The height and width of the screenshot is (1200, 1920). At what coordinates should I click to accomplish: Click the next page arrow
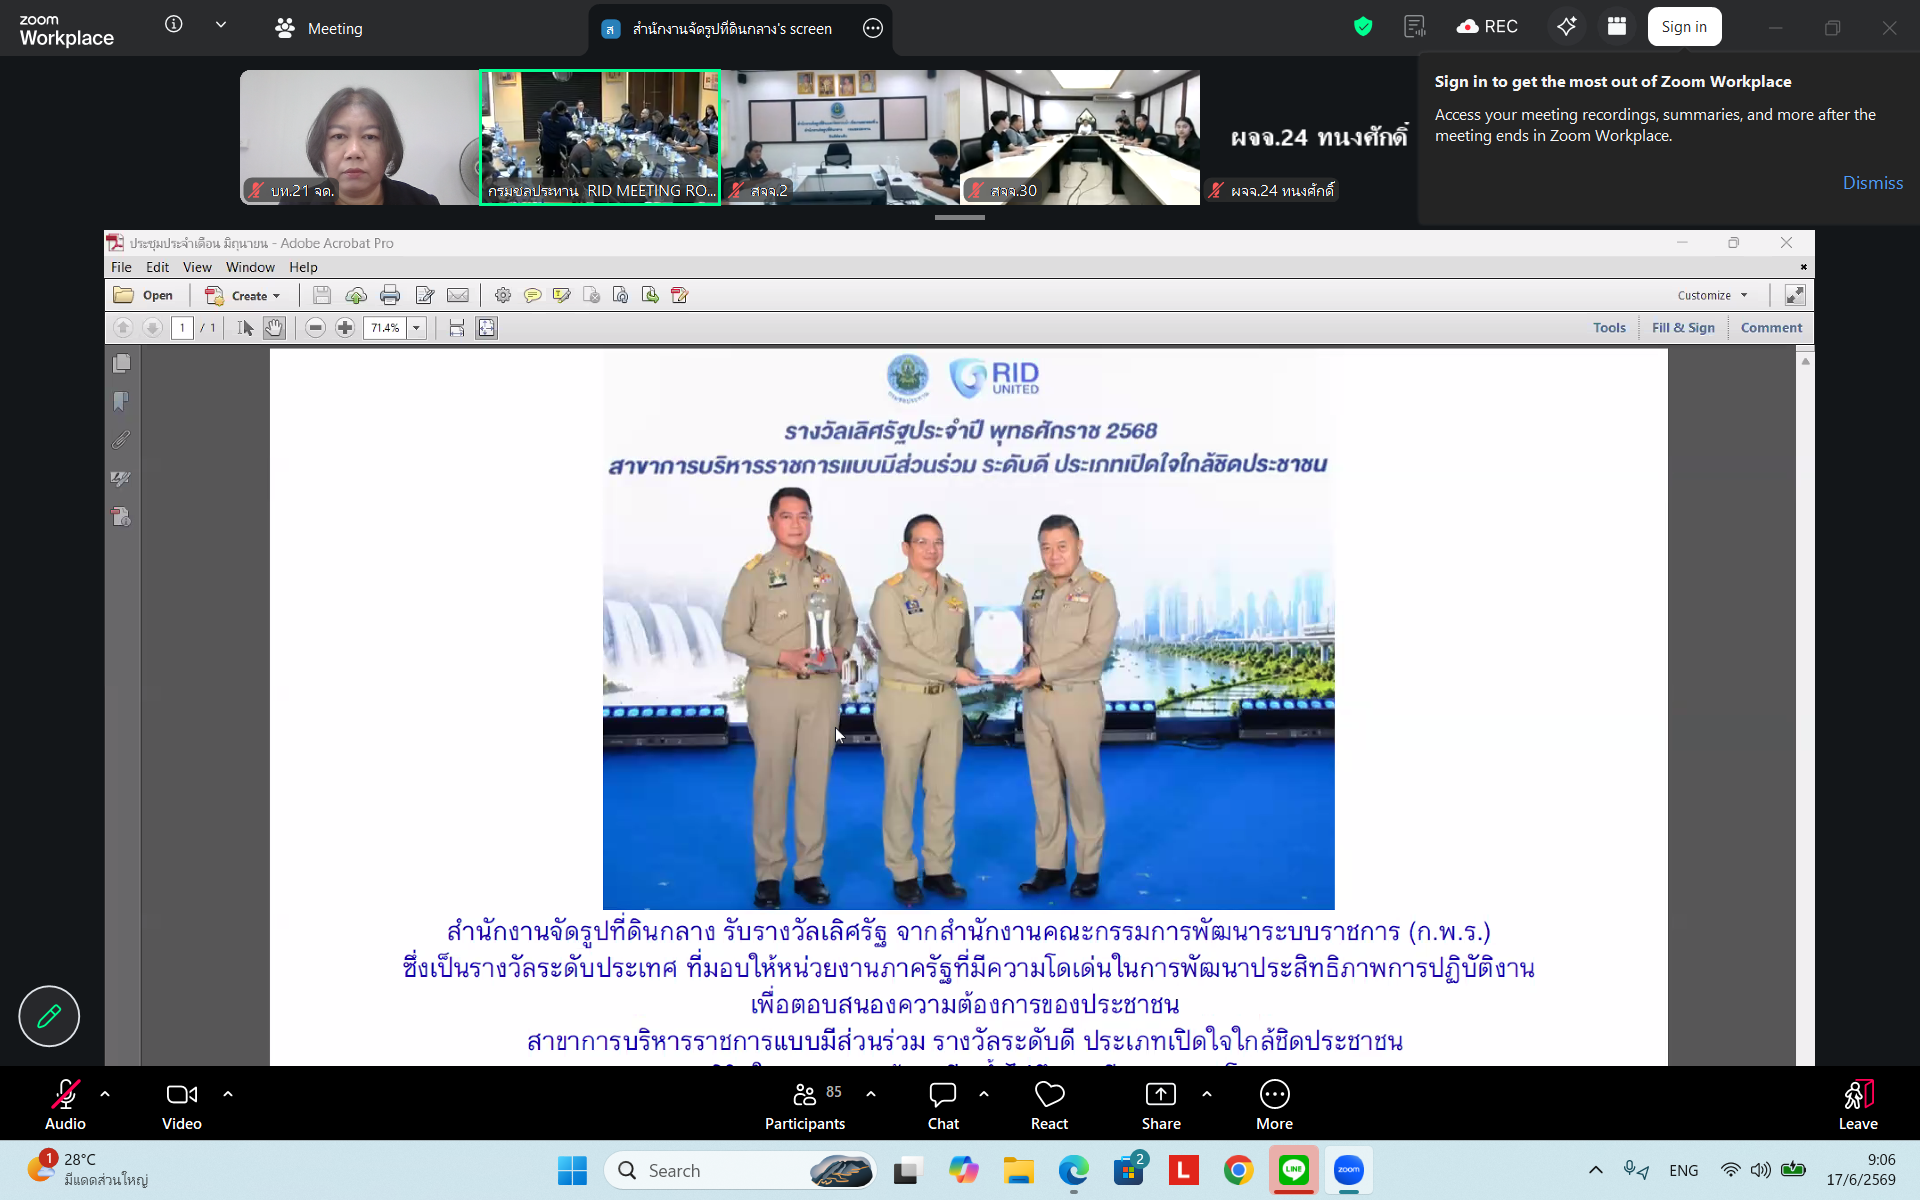pyautogui.click(x=152, y=328)
